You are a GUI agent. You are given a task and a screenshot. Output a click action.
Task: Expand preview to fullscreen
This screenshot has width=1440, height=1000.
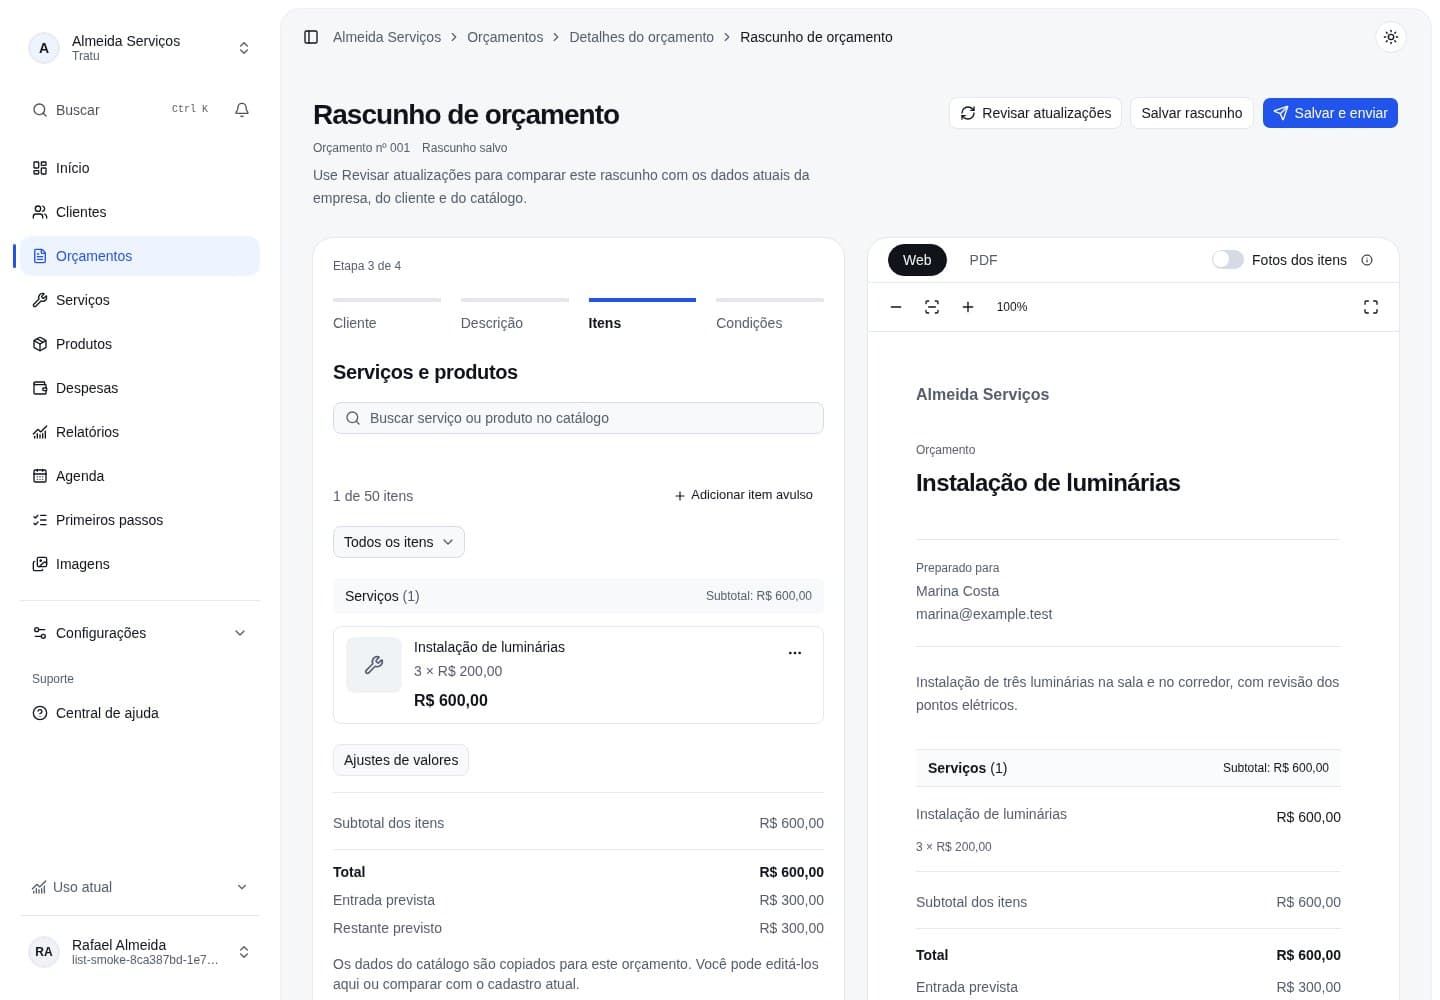click(1371, 307)
